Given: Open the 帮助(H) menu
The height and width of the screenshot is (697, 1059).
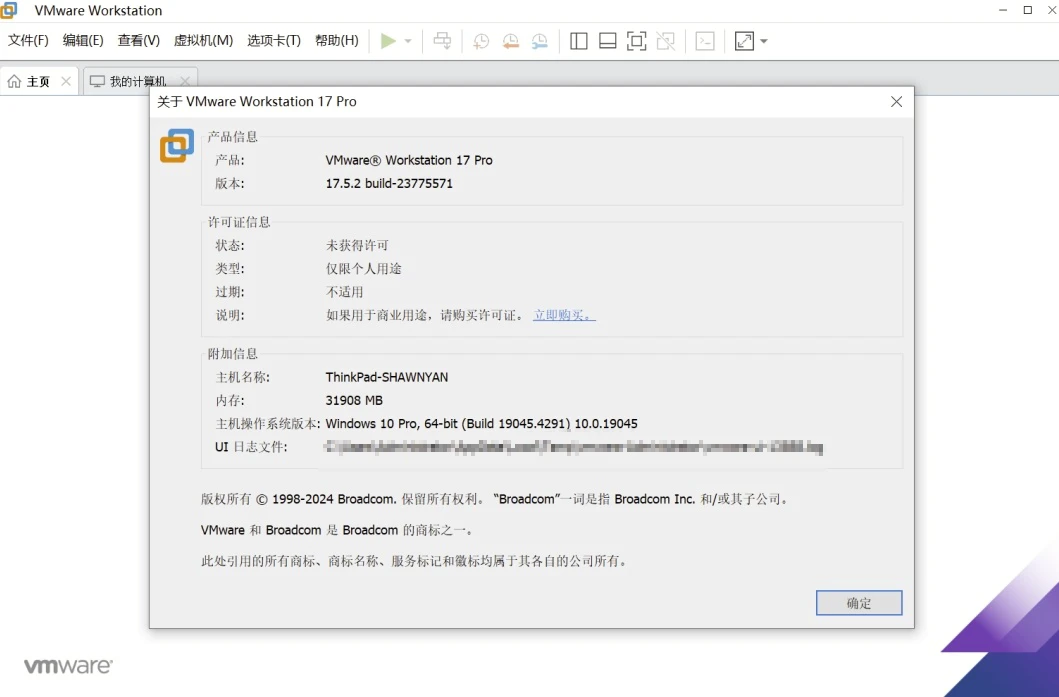Looking at the screenshot, I should [336, 41].
